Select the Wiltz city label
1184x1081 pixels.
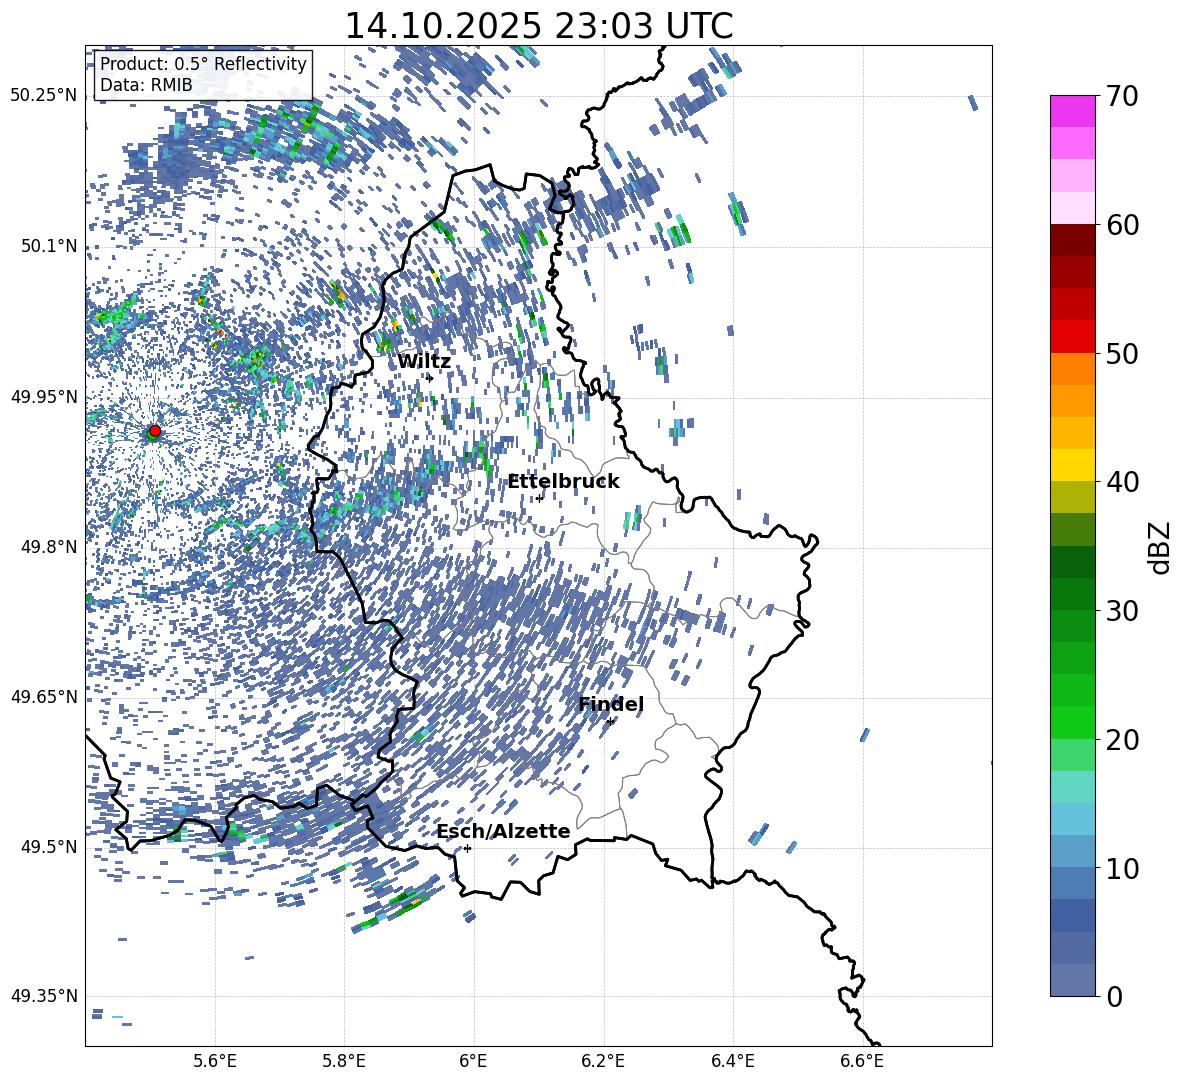[x=424, y=362]
